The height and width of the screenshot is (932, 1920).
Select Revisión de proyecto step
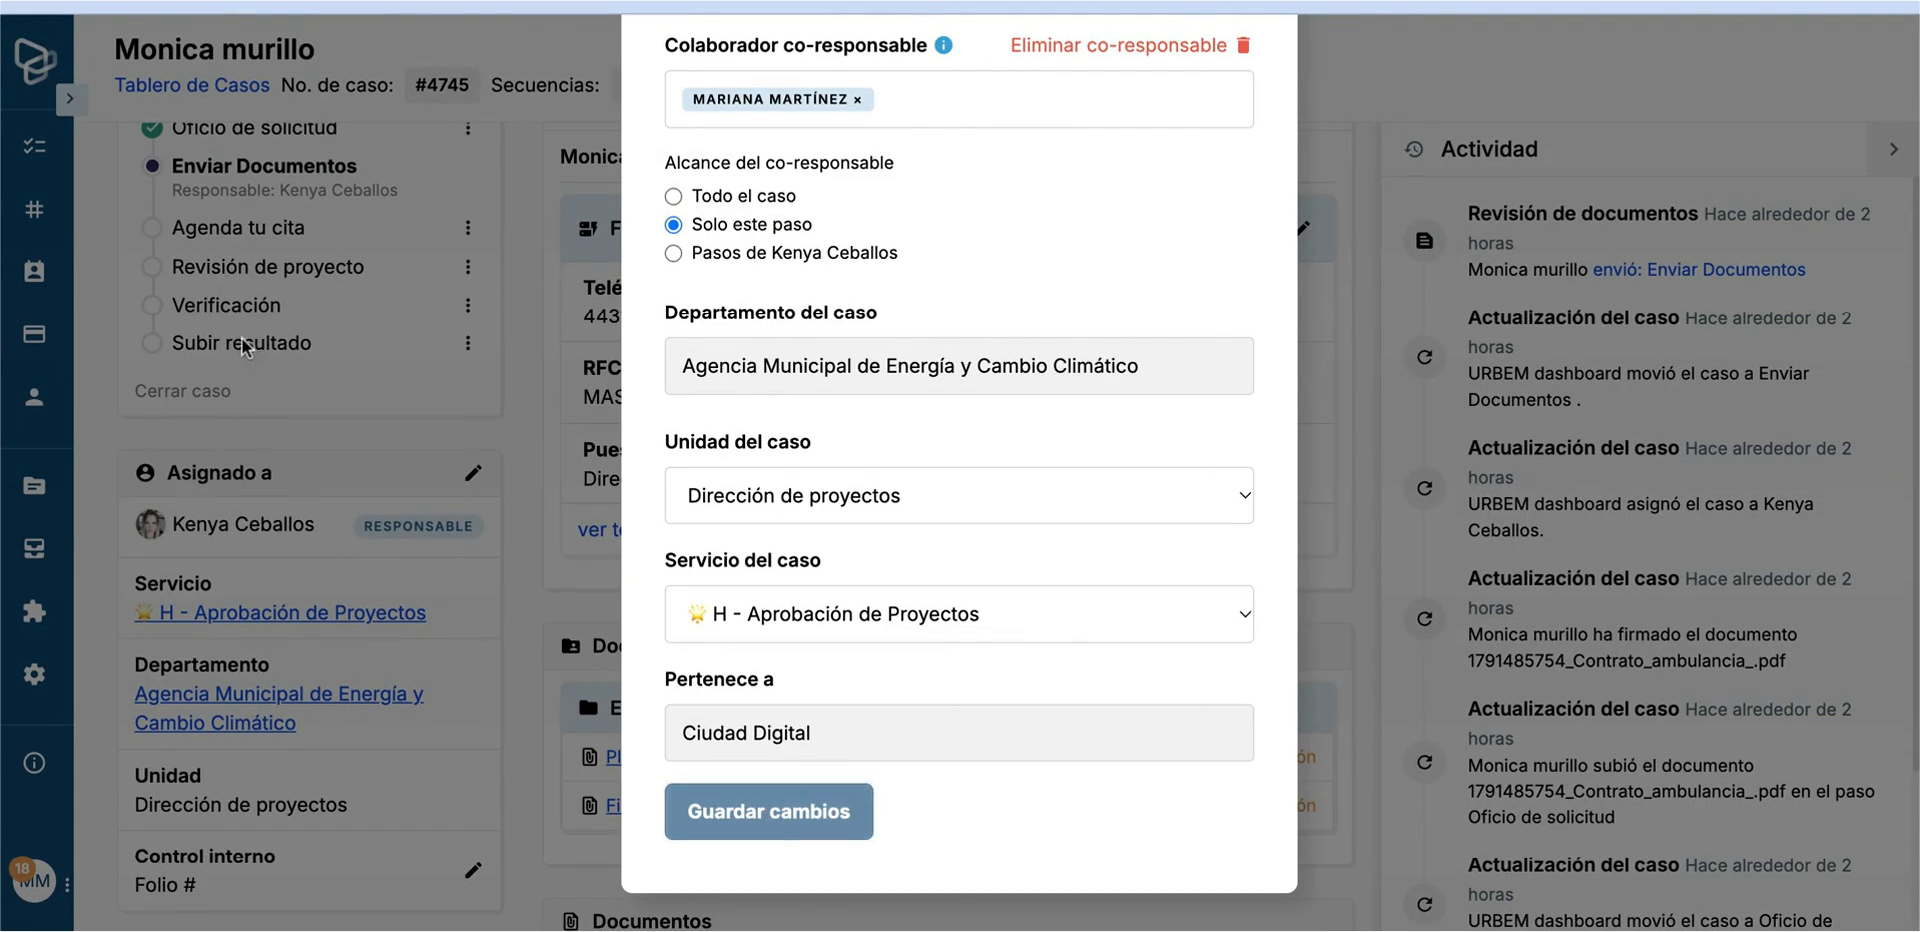[x=267, y=267]
